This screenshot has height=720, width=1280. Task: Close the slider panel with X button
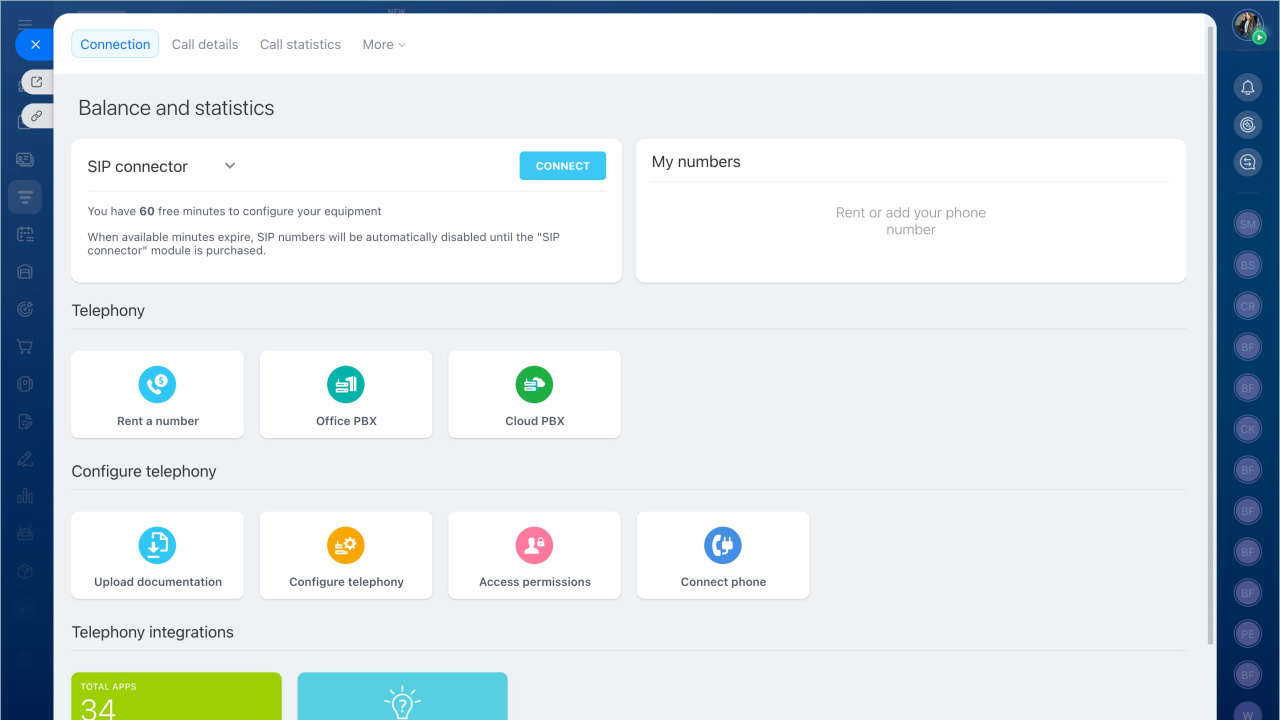click(35, 45)
